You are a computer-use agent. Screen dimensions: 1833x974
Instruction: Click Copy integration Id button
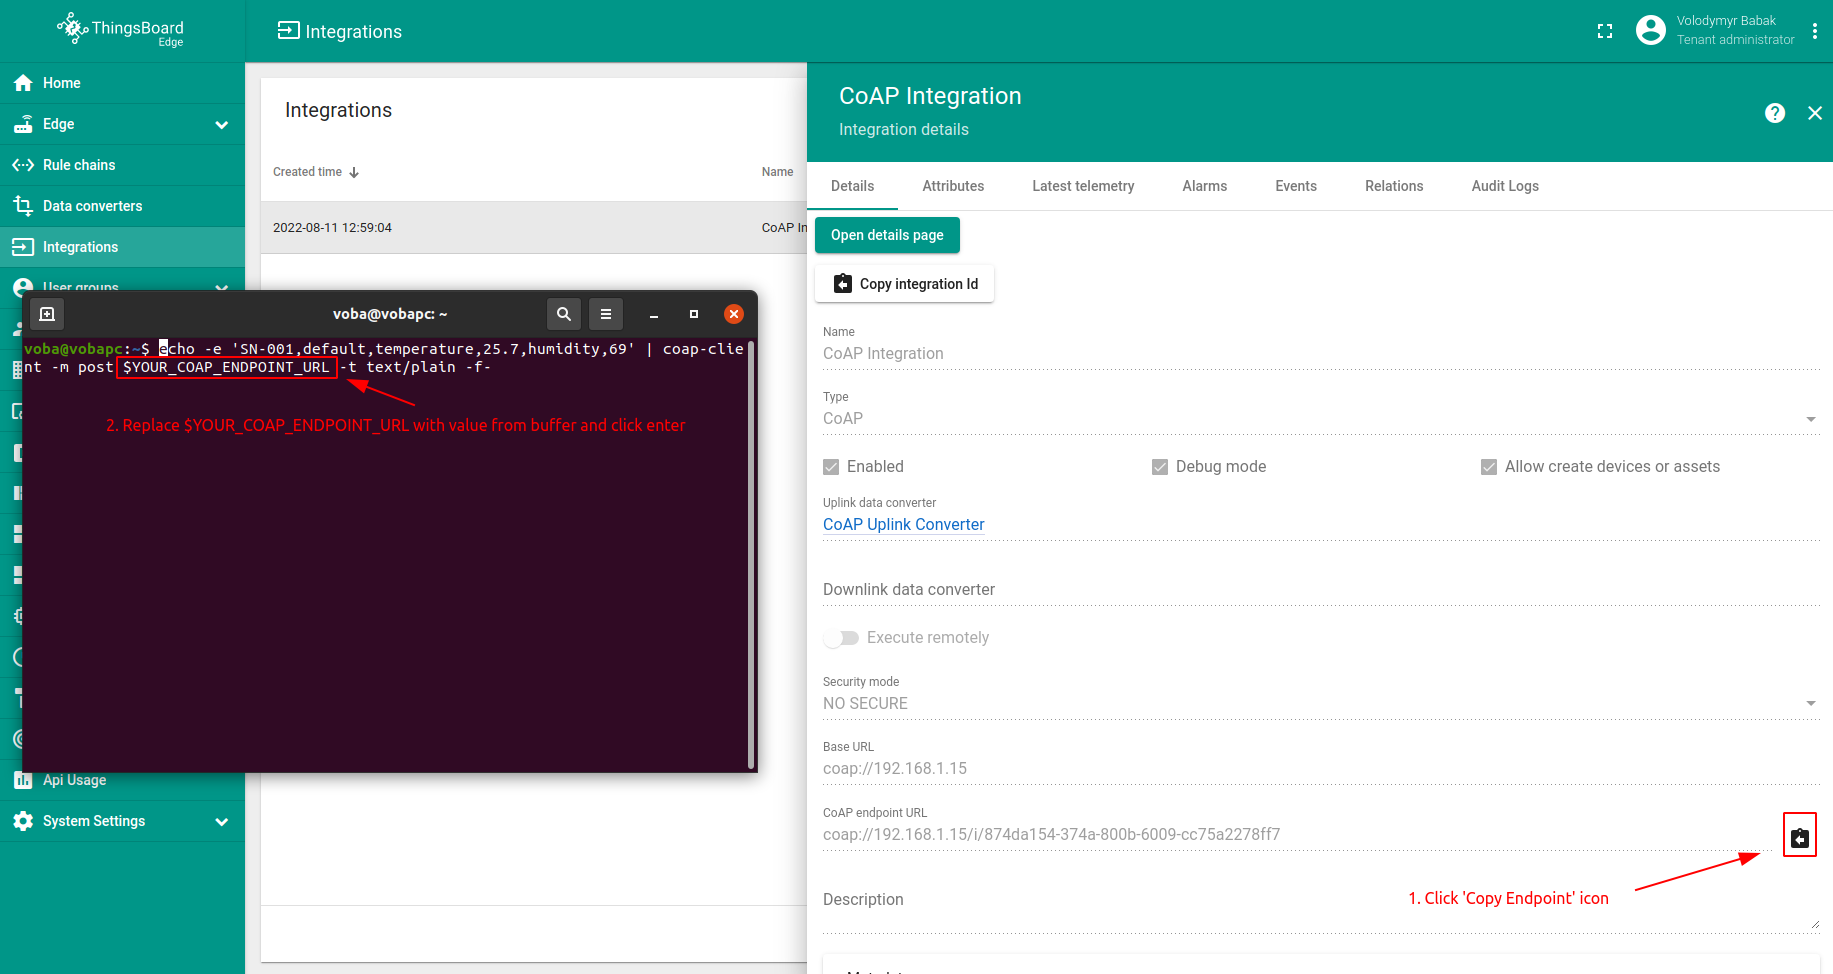point(905,284)
